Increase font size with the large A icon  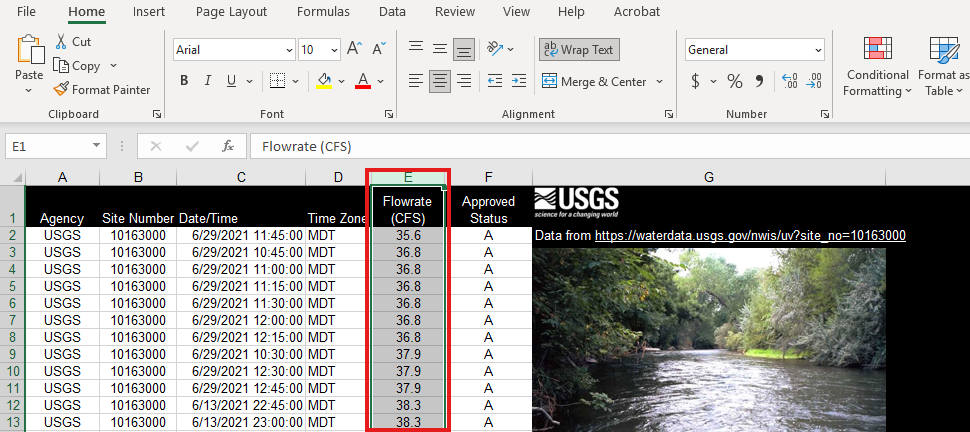[x=354, y=49]
